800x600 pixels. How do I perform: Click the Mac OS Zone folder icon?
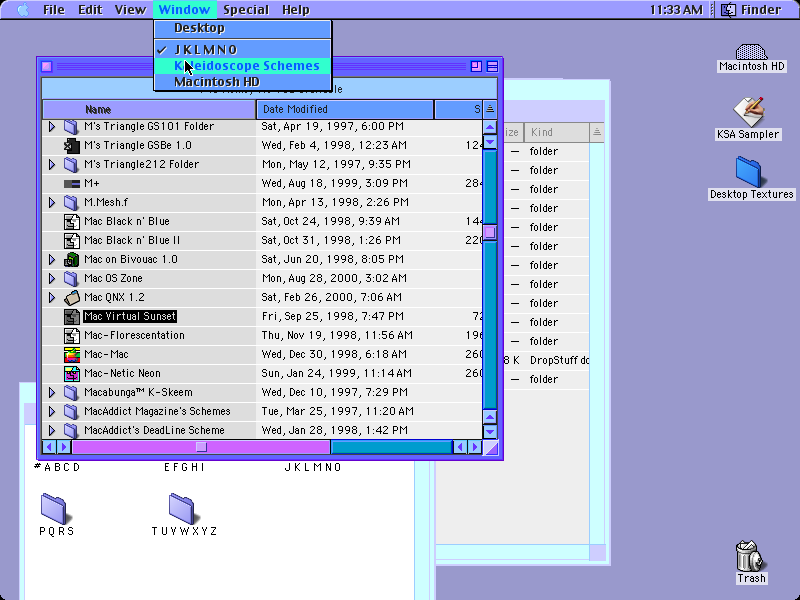tap(71, 279)
